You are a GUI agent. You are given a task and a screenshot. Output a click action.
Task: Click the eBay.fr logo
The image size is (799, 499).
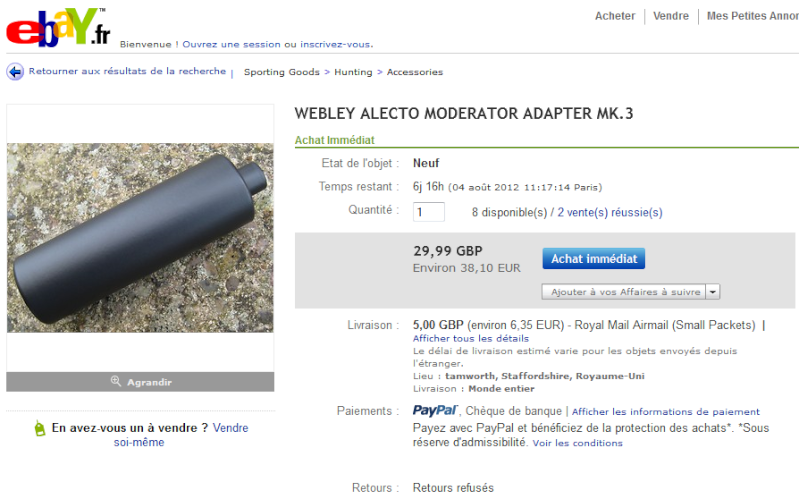(x=58, y=27)
